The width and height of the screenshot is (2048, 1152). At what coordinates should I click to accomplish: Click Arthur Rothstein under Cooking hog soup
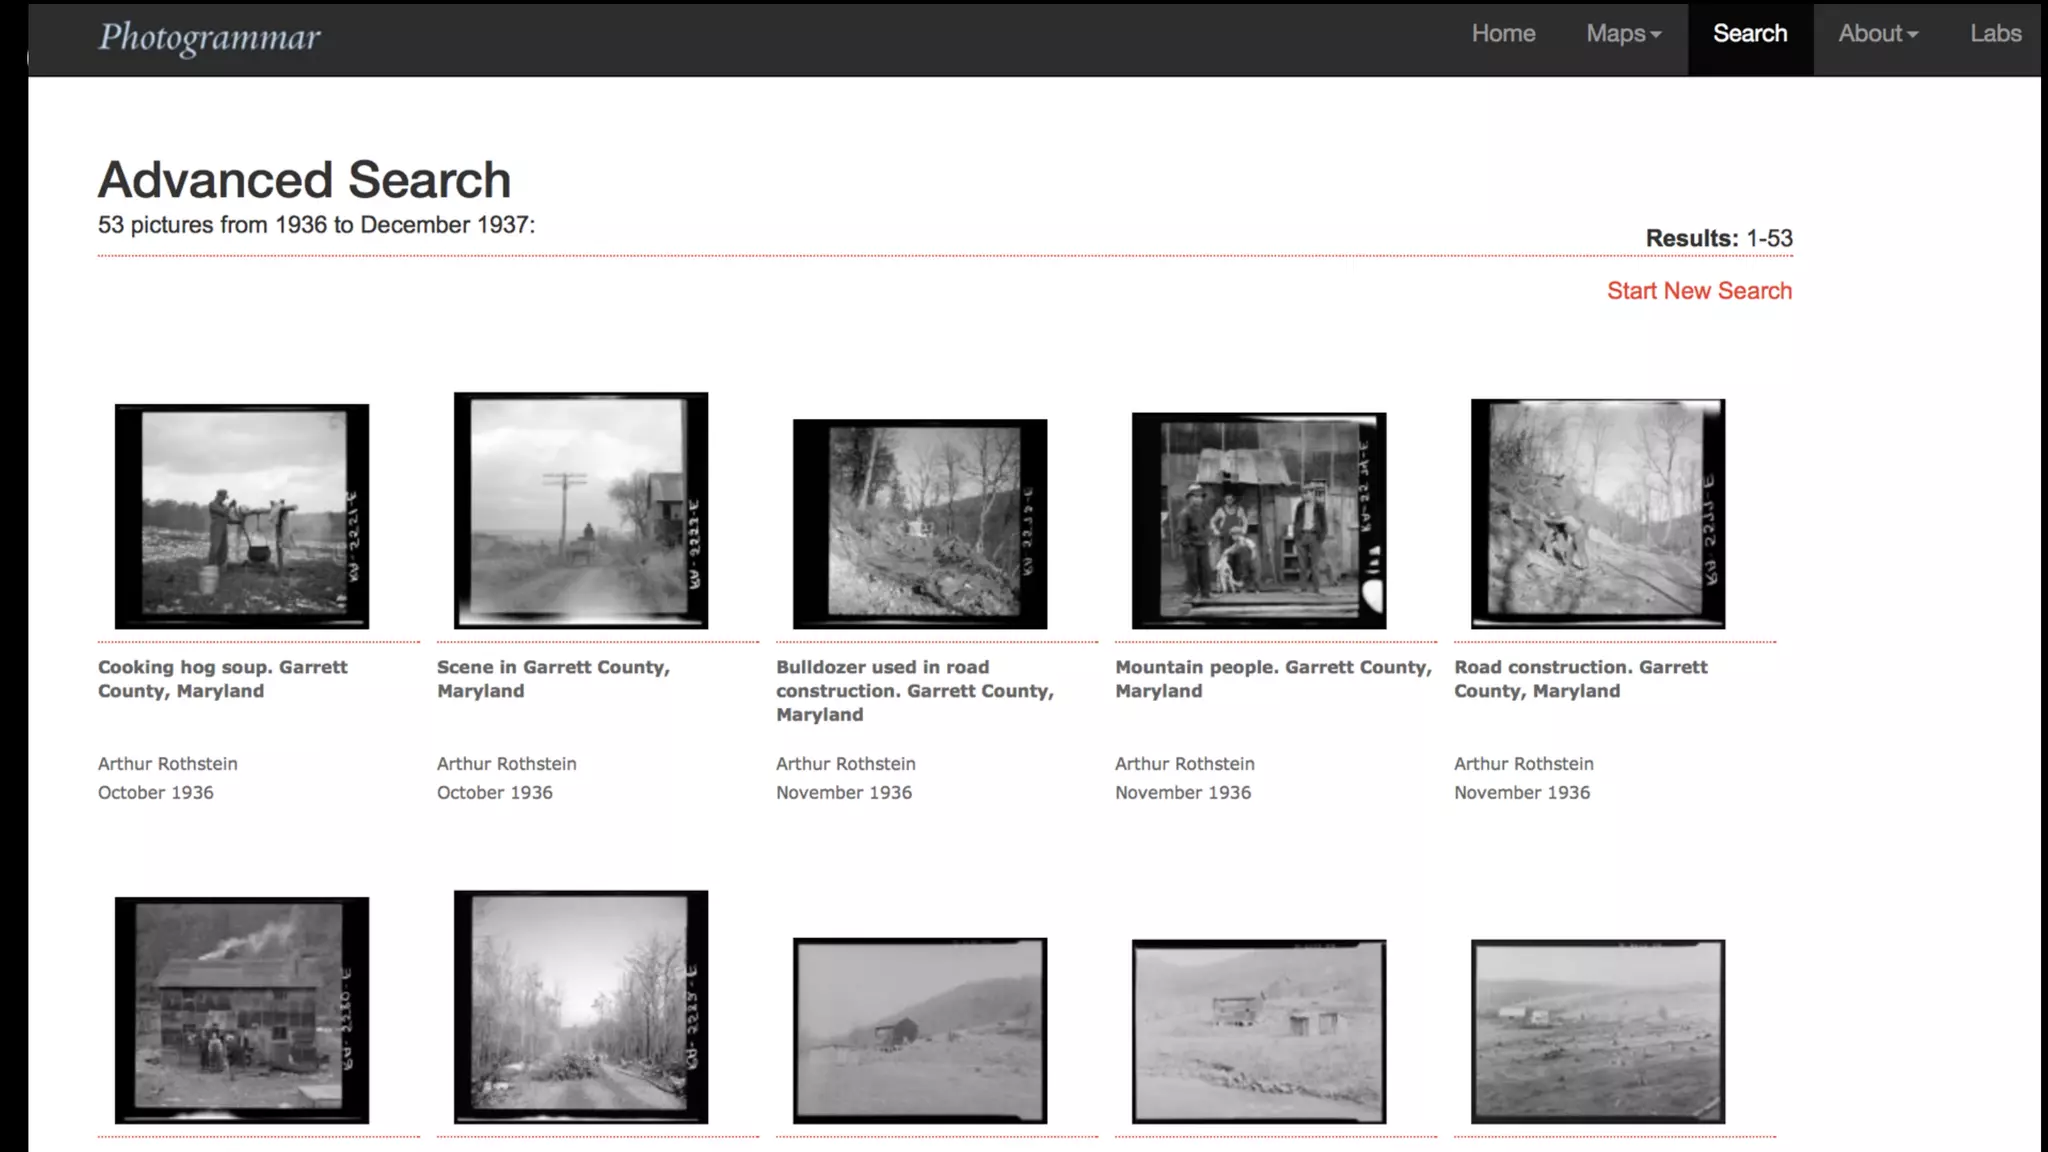[x=168, y=764]
